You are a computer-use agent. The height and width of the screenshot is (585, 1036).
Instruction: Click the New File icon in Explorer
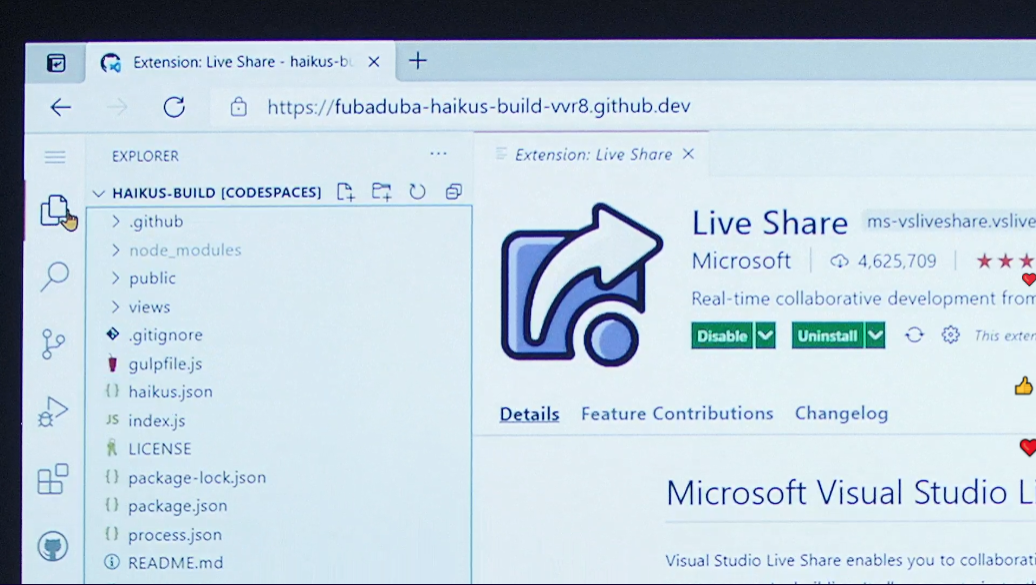click(x=346, y=192)
